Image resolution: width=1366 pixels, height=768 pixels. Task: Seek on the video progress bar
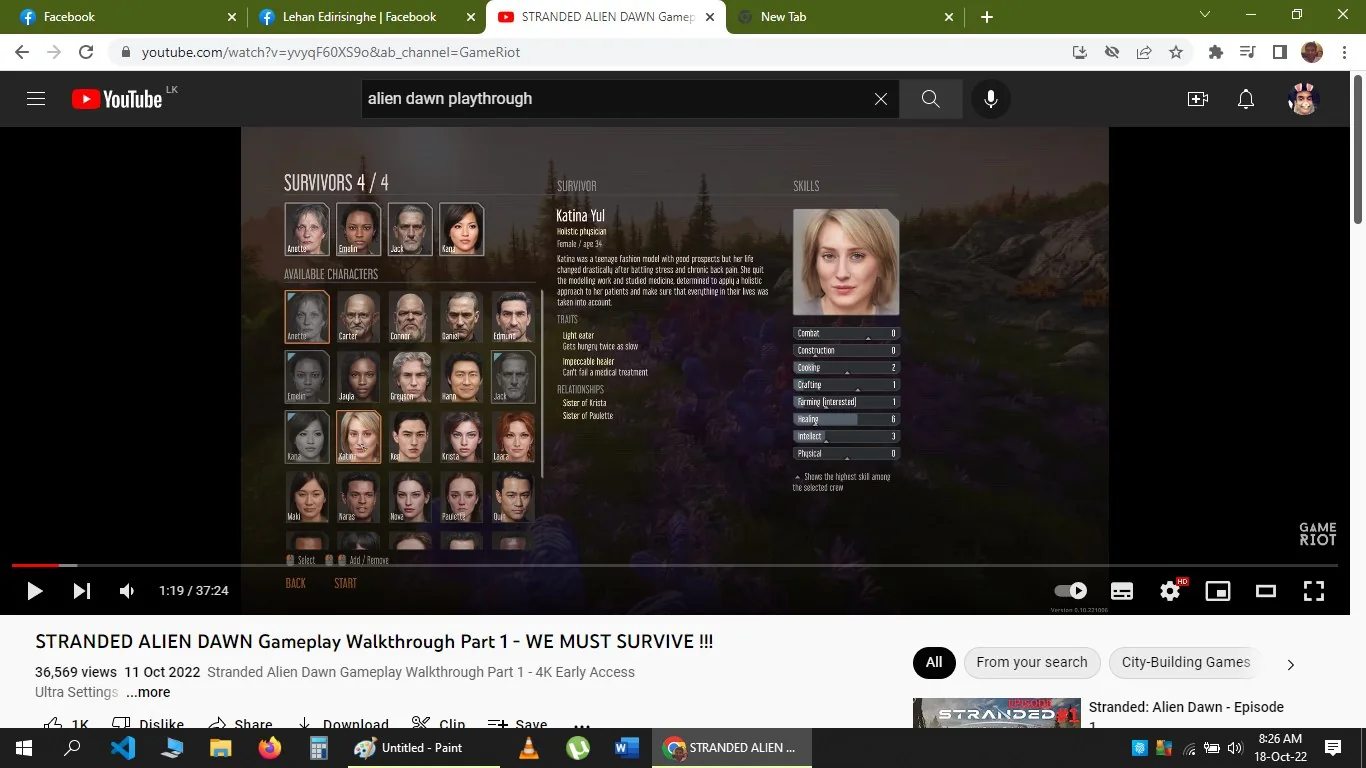tap(675, 566)
